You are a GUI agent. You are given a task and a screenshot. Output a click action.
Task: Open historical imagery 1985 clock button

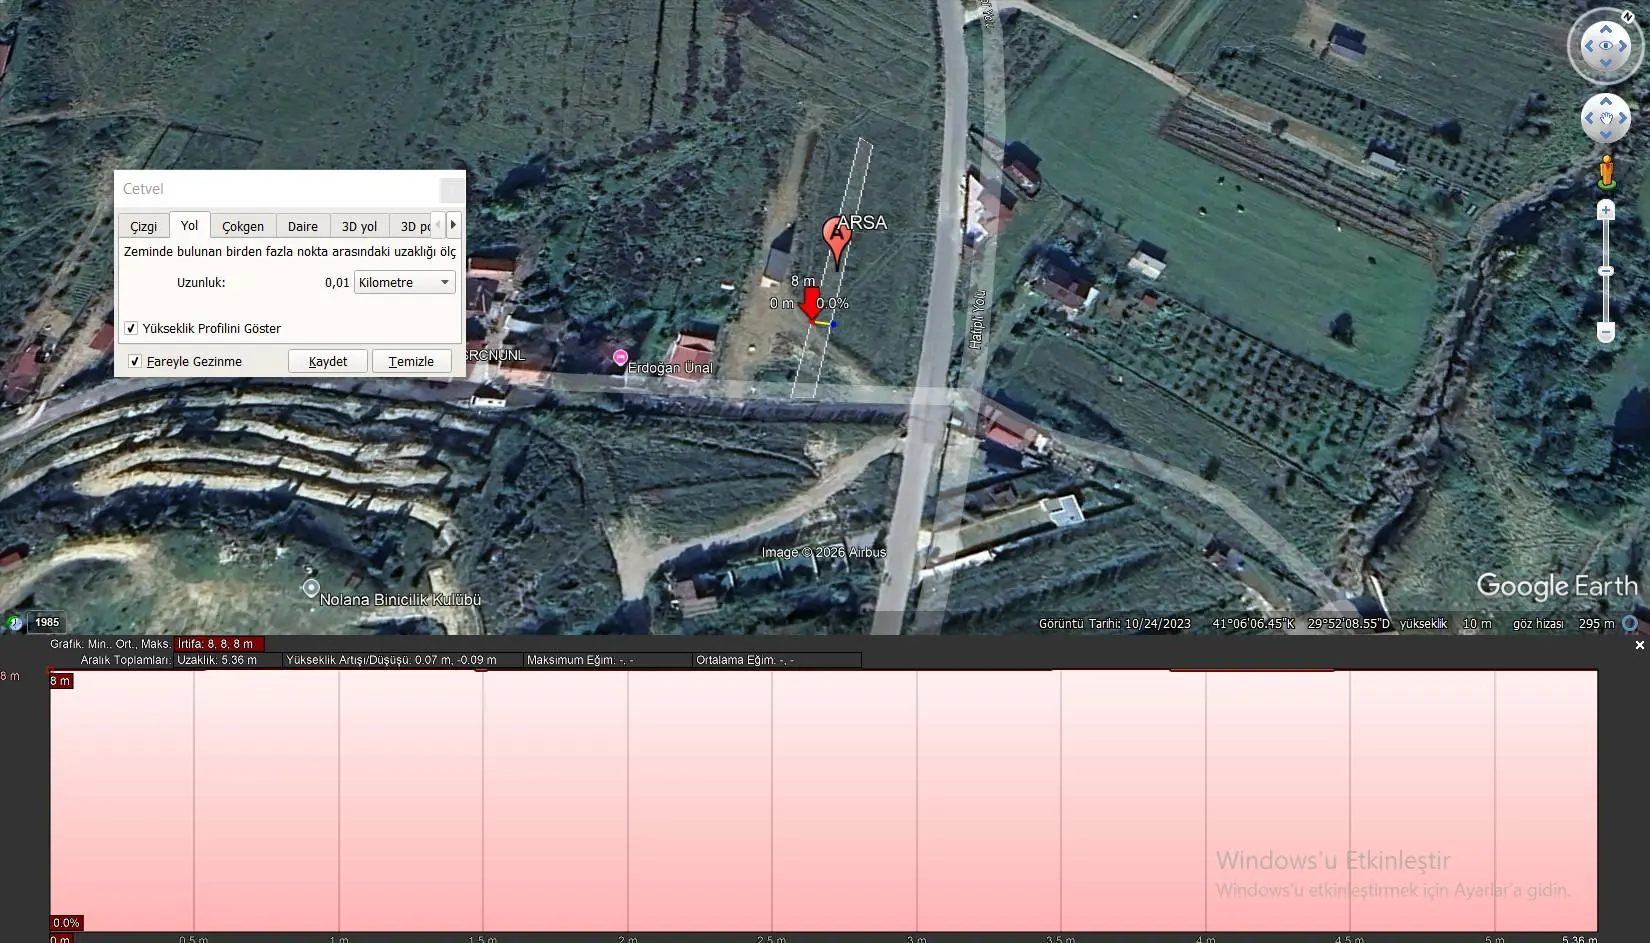coord(33,622)
